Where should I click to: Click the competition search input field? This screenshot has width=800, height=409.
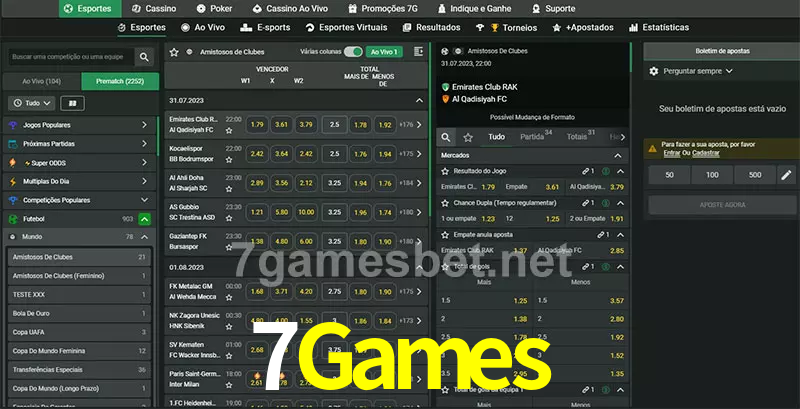[x=70, y=58]
